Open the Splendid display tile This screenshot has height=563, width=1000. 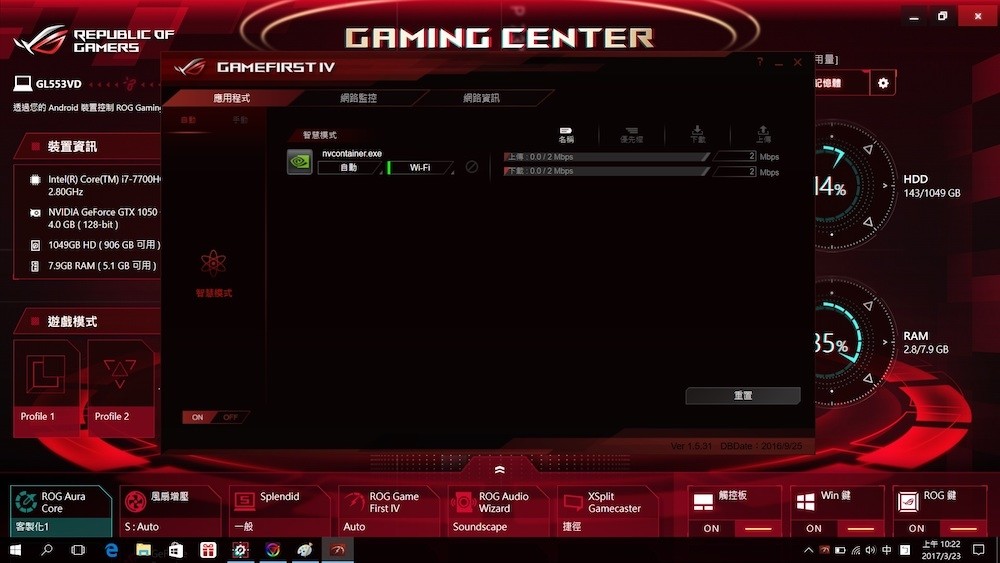pos(279,511)
